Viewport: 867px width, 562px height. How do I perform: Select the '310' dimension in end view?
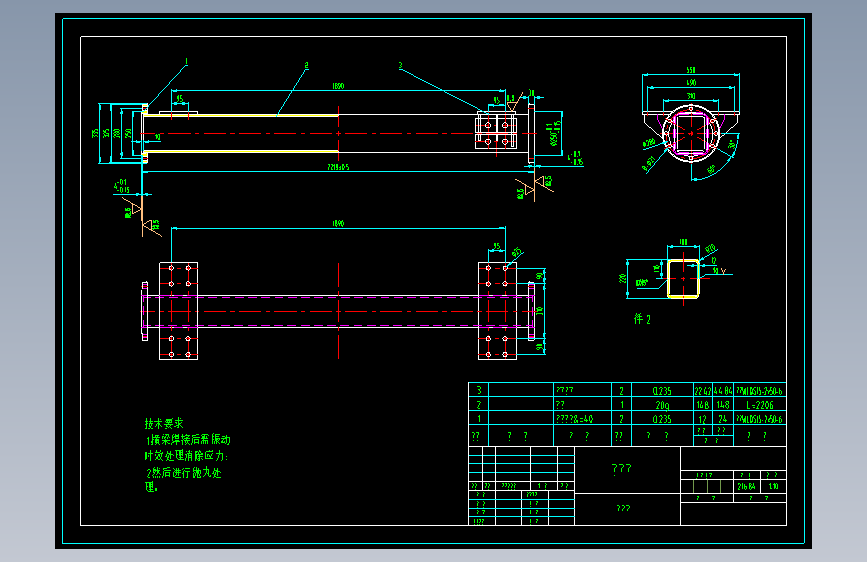click(x=691, y=96)
